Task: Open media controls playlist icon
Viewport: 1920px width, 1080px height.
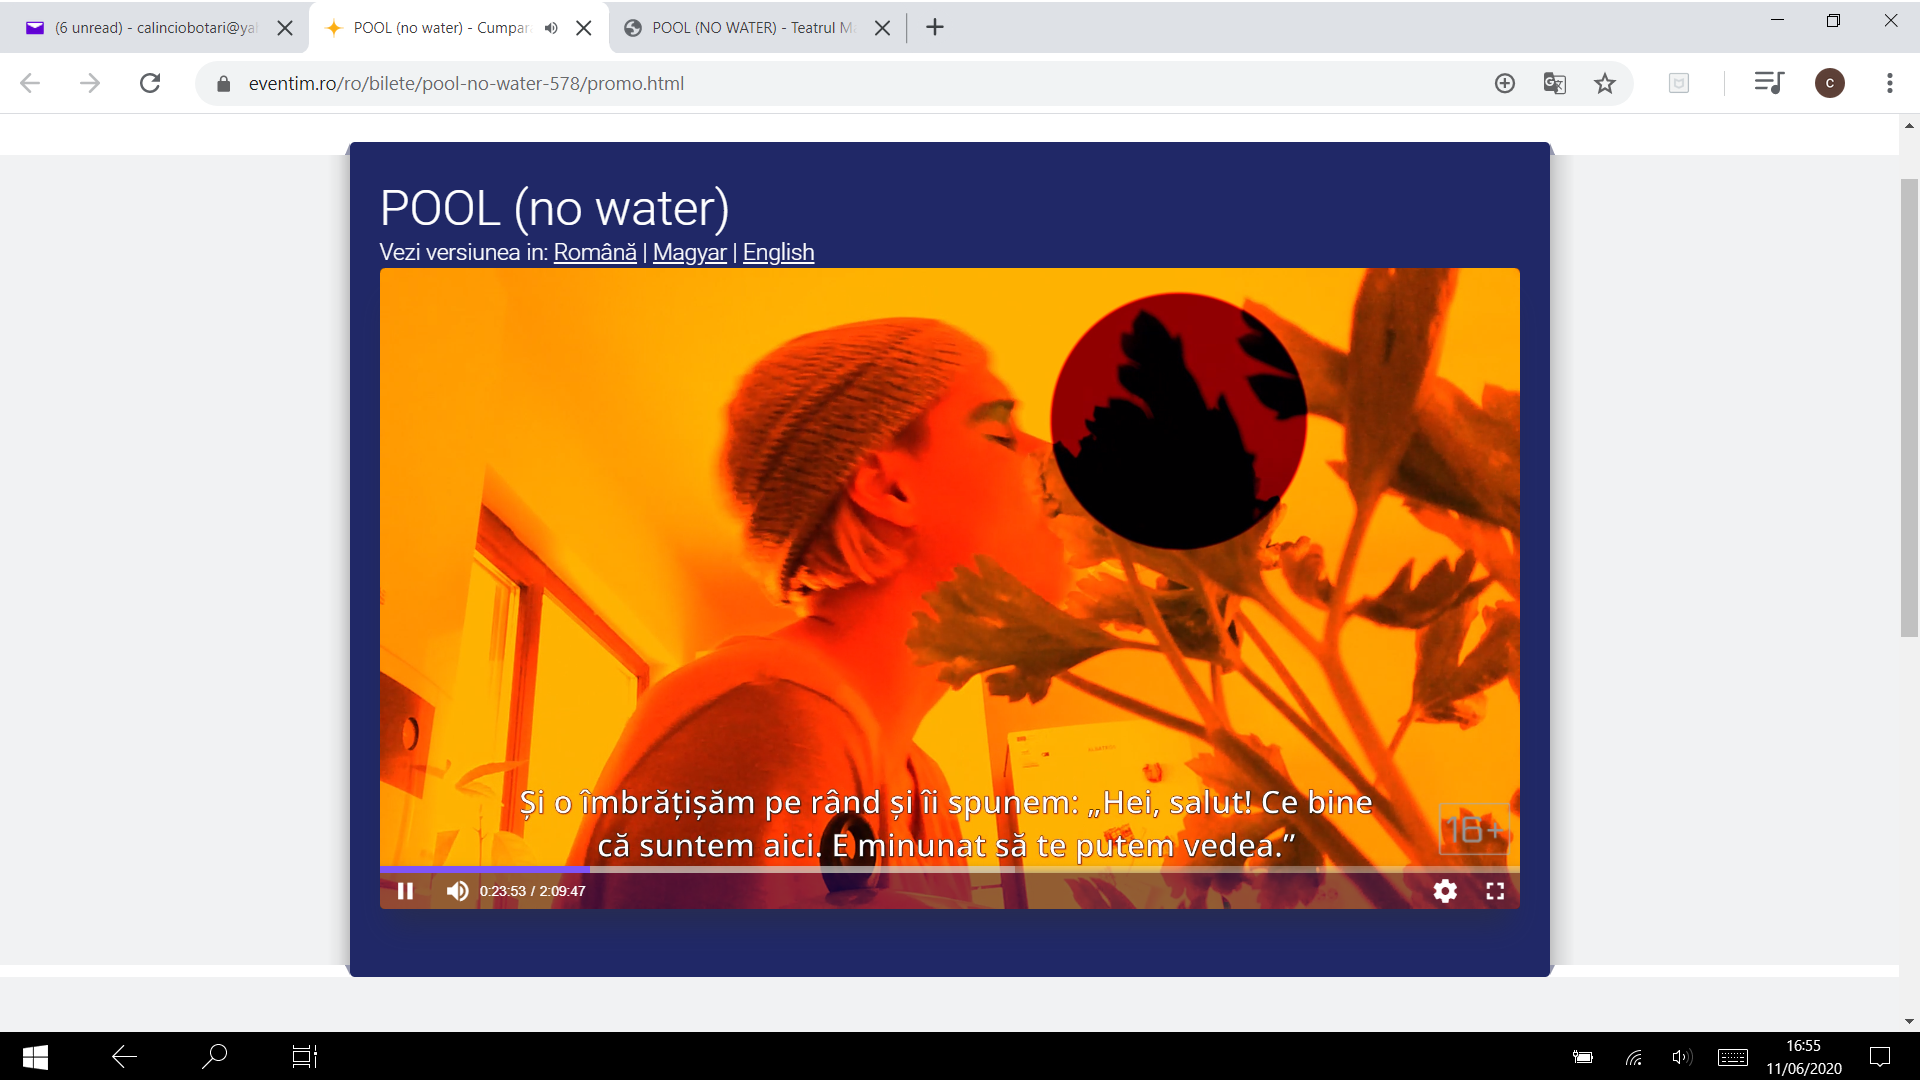Action: point(1769,83)
